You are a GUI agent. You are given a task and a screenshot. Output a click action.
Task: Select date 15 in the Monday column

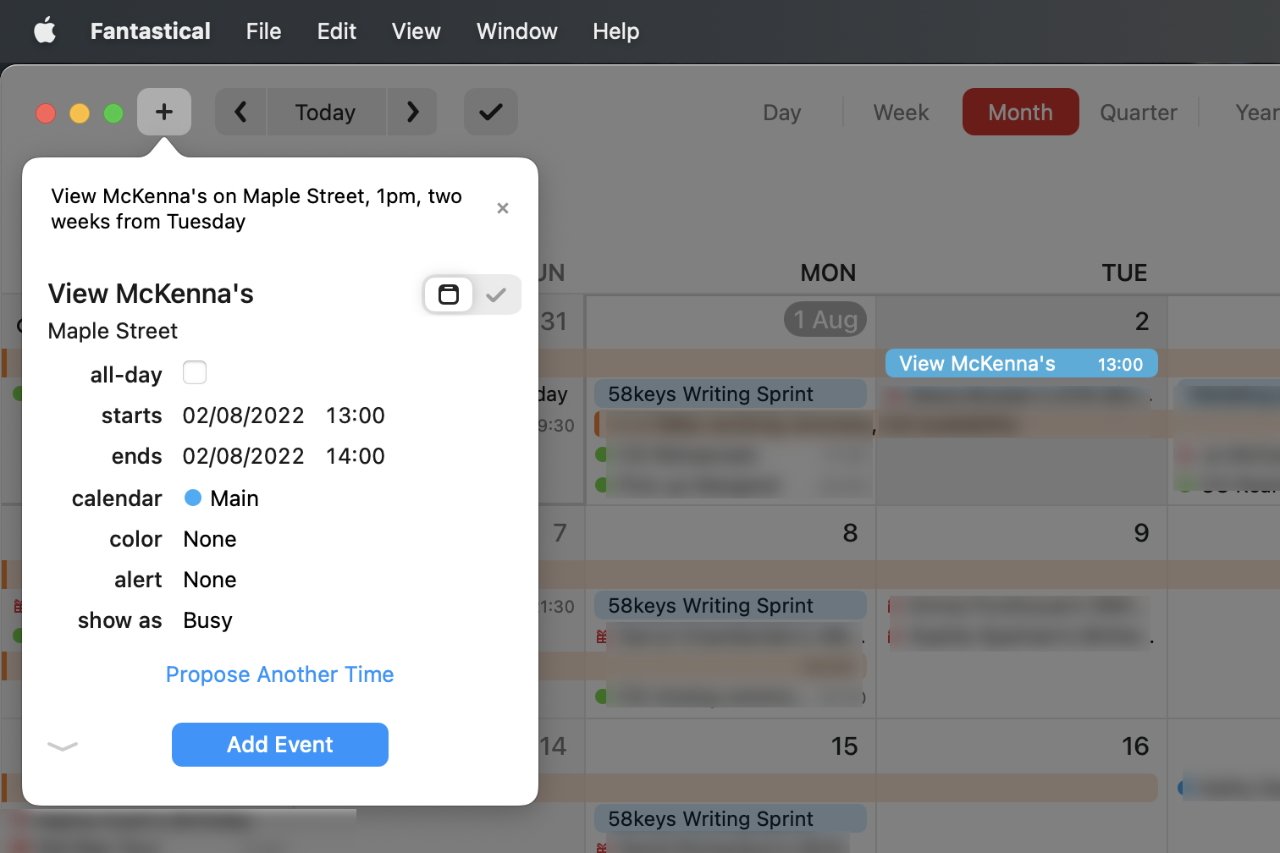pos(845,746)
